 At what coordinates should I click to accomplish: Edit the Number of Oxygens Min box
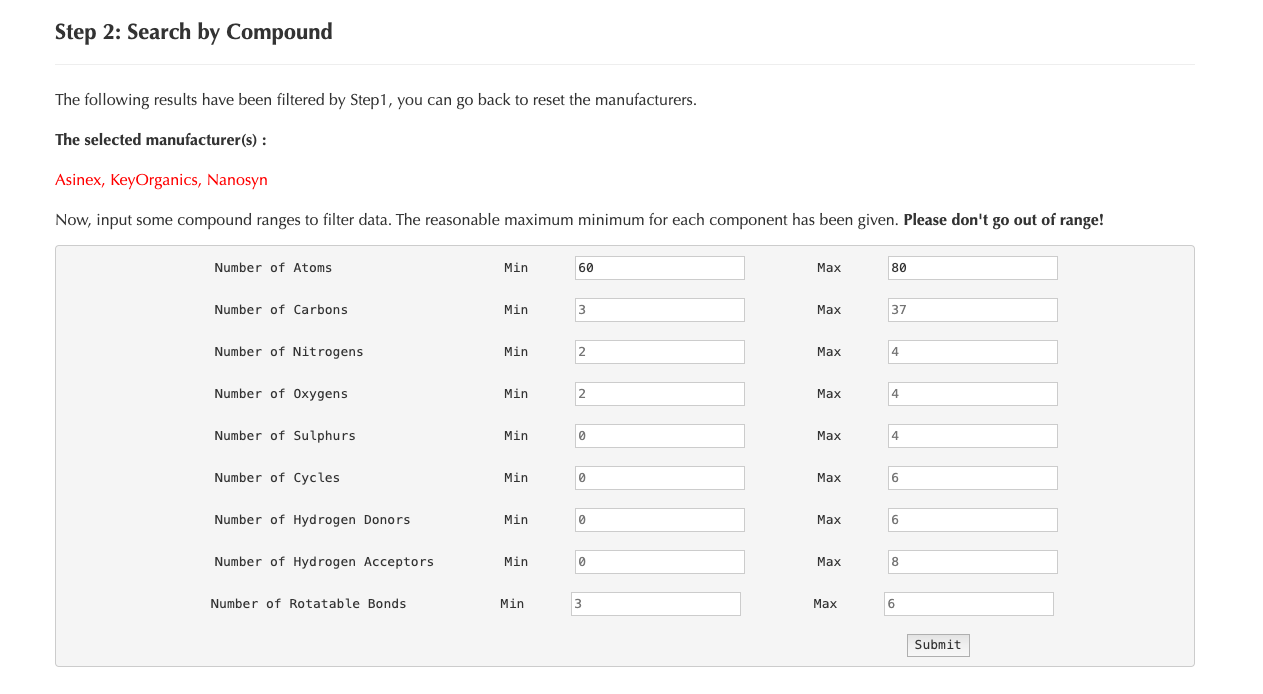click(x=659, y=394)
